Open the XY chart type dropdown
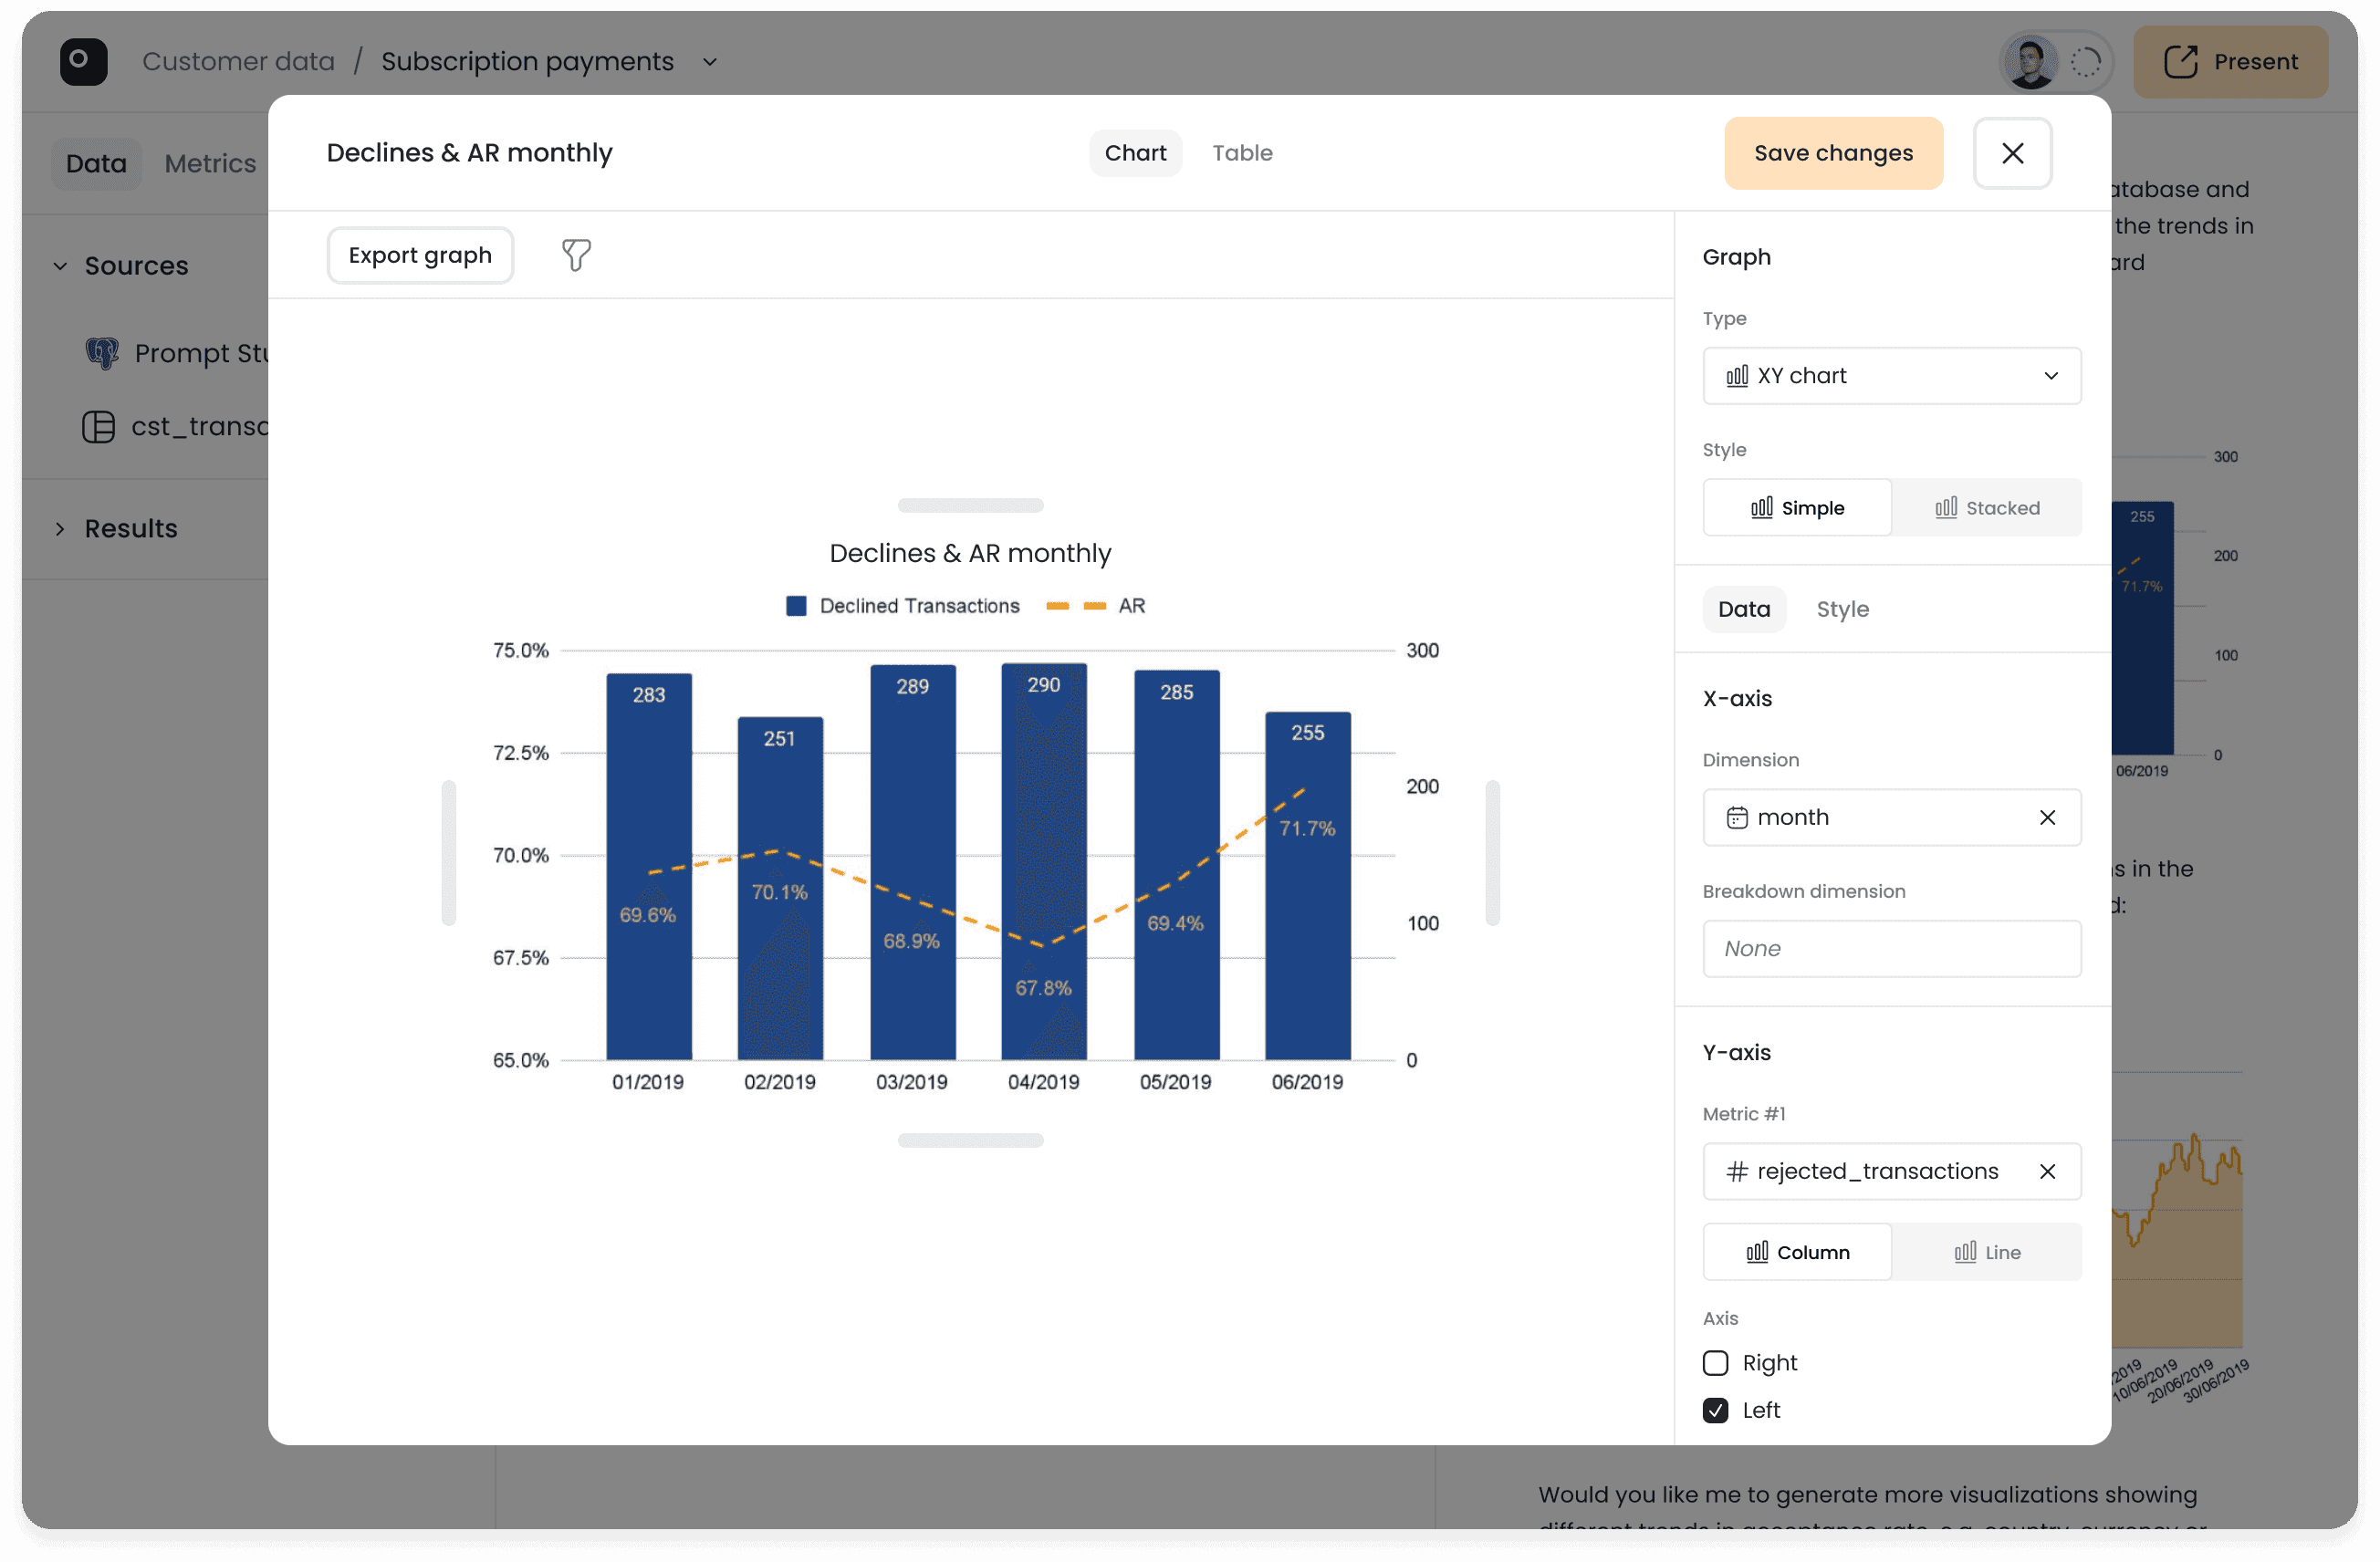 point(1891,376)
